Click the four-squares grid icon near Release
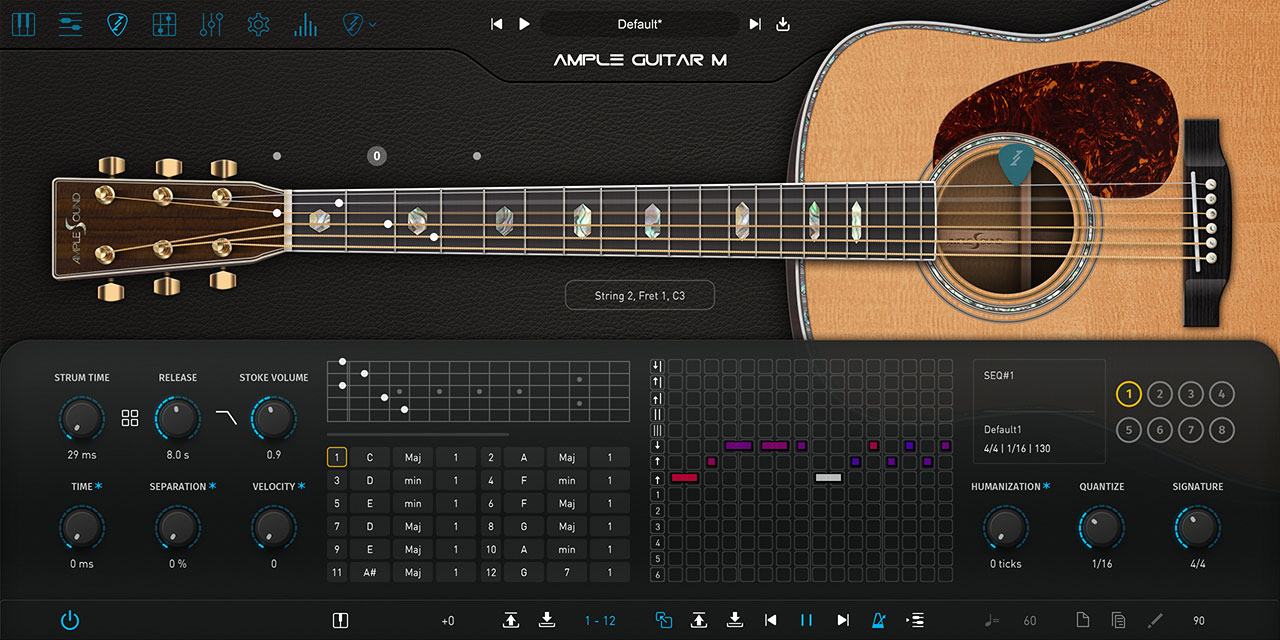This screenshot has height=640, width=1280. click(x=130, y=418)
